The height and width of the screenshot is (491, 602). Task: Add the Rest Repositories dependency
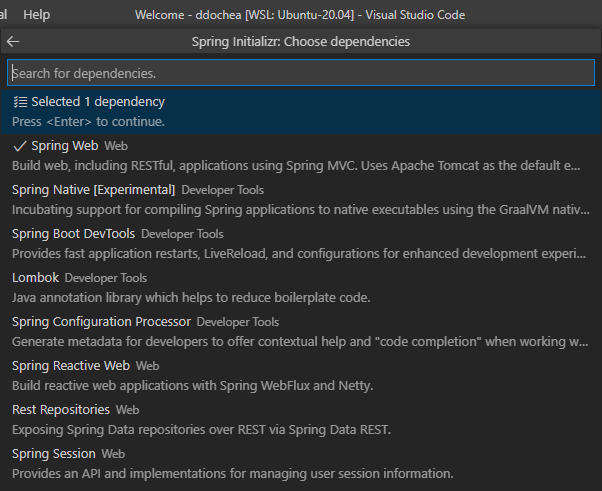301,420
